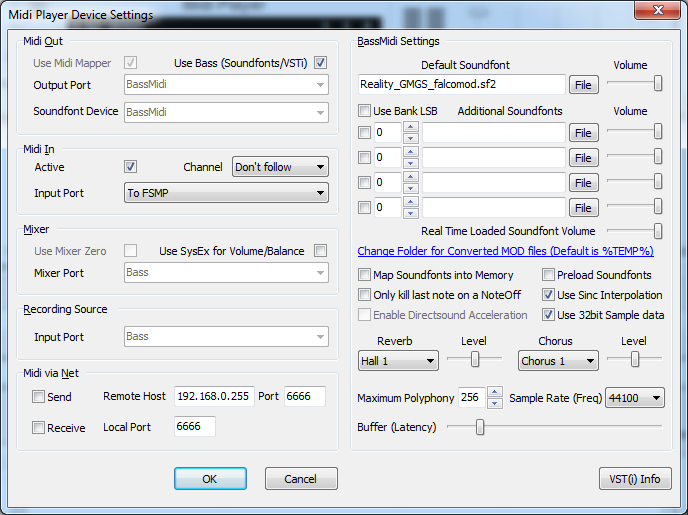Toggle Only kill last note on NoteOff

364,294
